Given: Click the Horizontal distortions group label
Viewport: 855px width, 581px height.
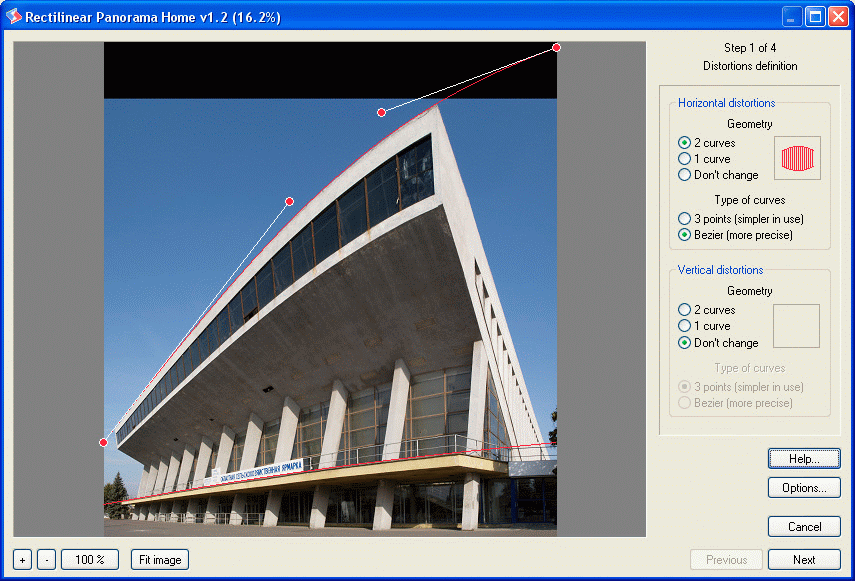Looking at the screenshot, I should coord(726,103).
